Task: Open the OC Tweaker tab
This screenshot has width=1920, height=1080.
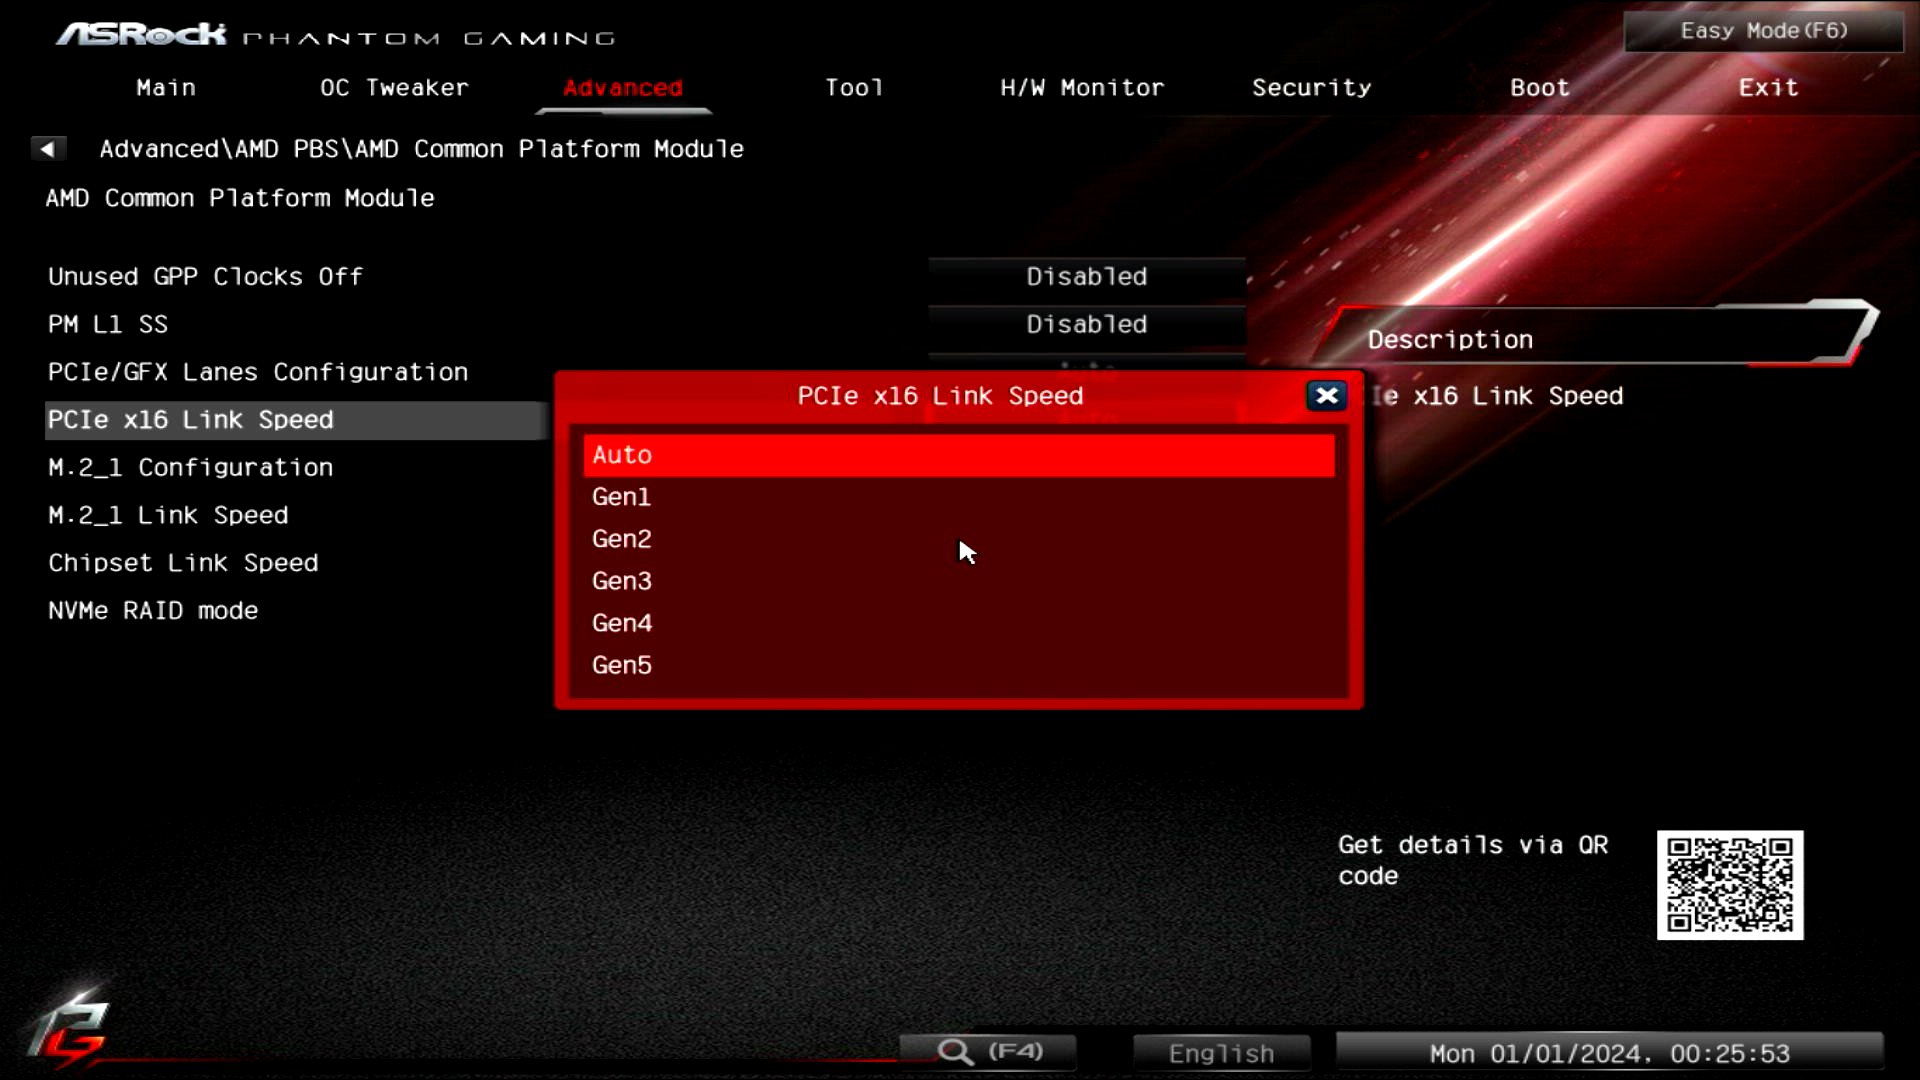Action: 394,88
